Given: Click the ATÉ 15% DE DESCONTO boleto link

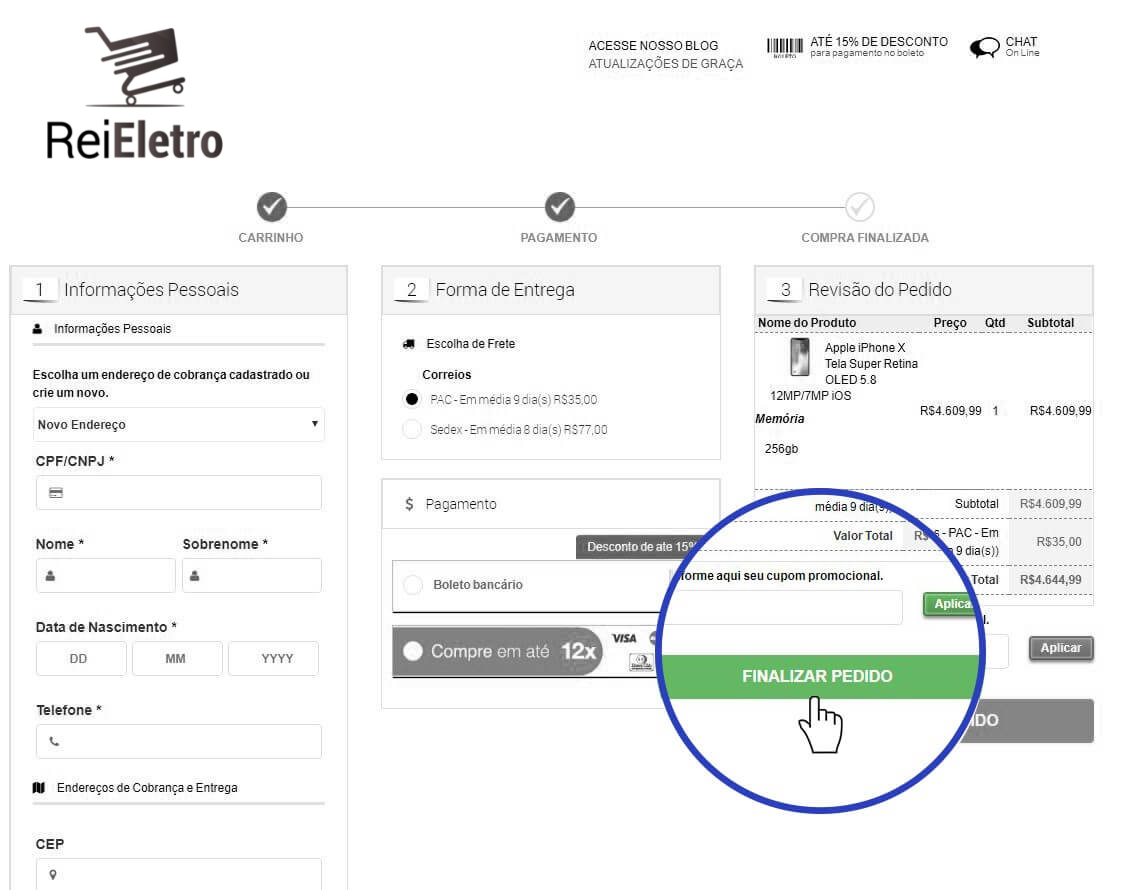Looking at the screenshot, I should [x=879, y=46].
